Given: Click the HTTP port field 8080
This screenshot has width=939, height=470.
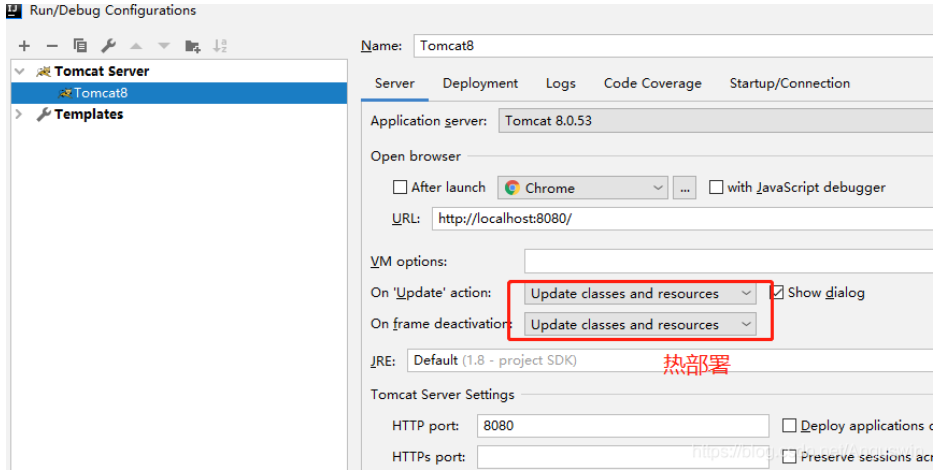Looking at the screenshot, I should pyautogui.click(x=623, y=426).
